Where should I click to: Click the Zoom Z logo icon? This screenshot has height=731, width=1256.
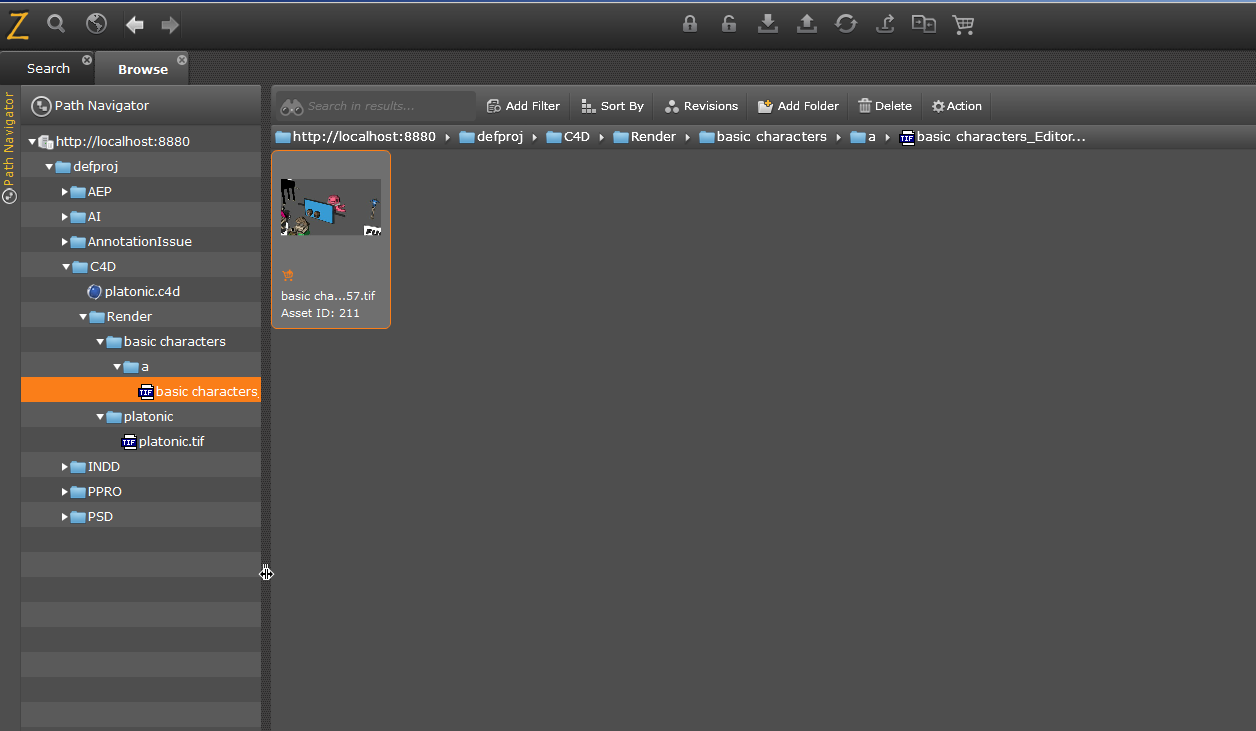[x=17, y=24]
